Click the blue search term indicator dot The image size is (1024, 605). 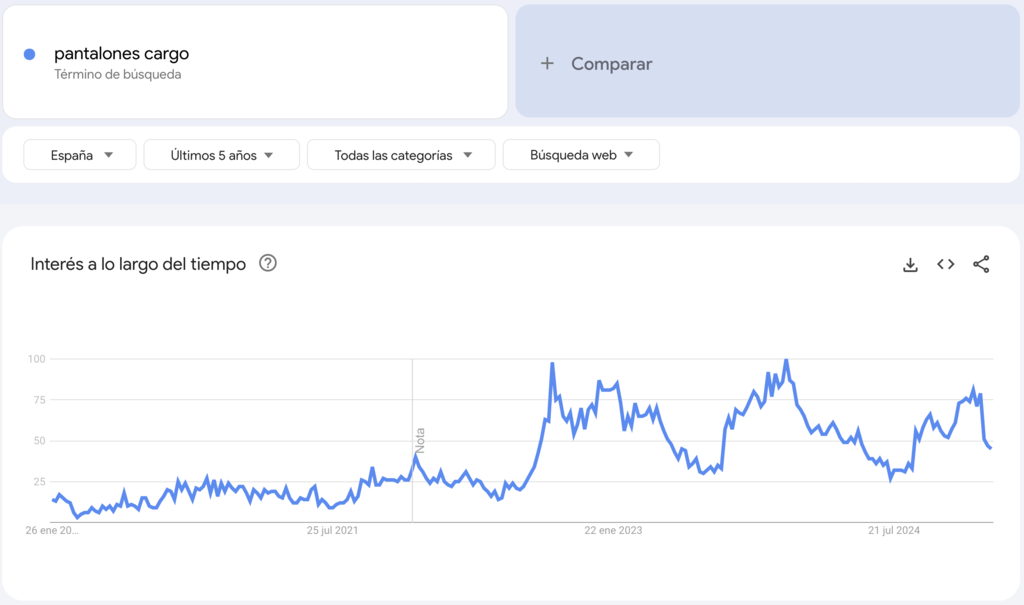(29, 53)
